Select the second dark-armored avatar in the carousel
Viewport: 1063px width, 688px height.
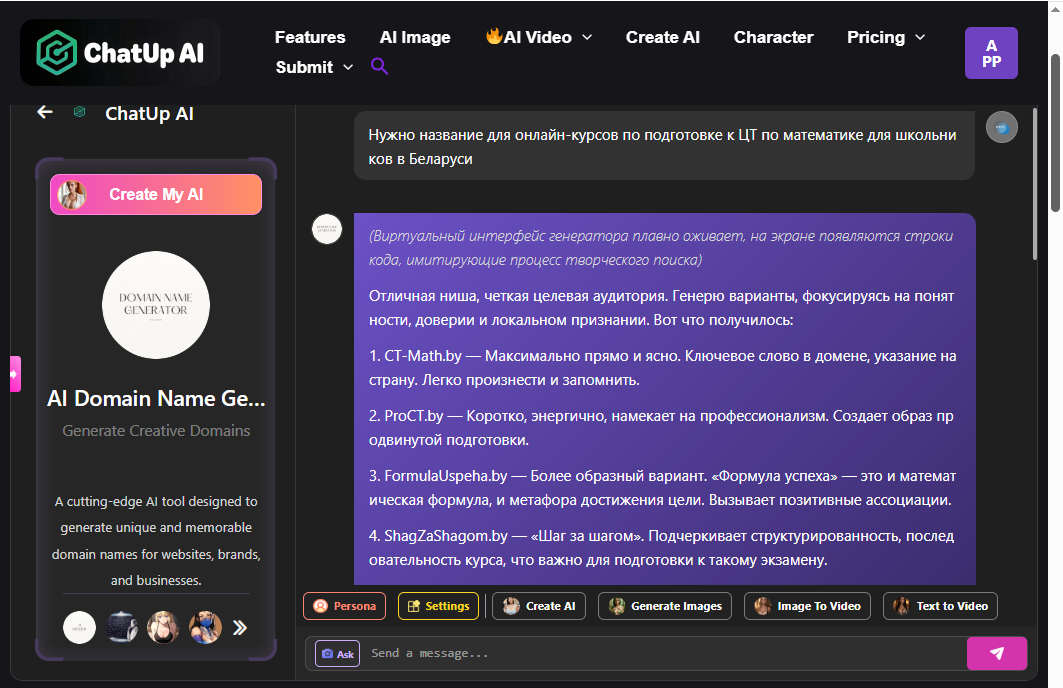click(x=121, y=627)
